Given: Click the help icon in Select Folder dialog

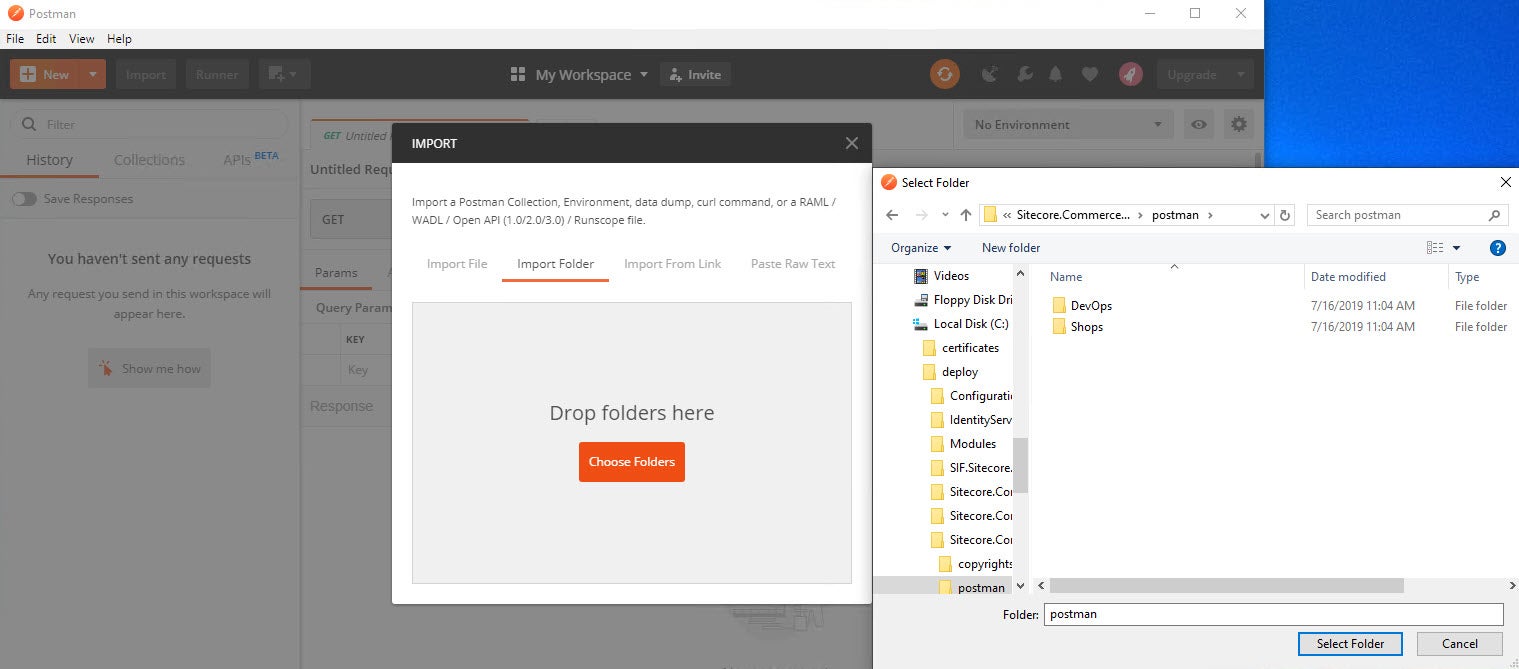Looking at the screenshot, I should click(x=1497, y=248).
